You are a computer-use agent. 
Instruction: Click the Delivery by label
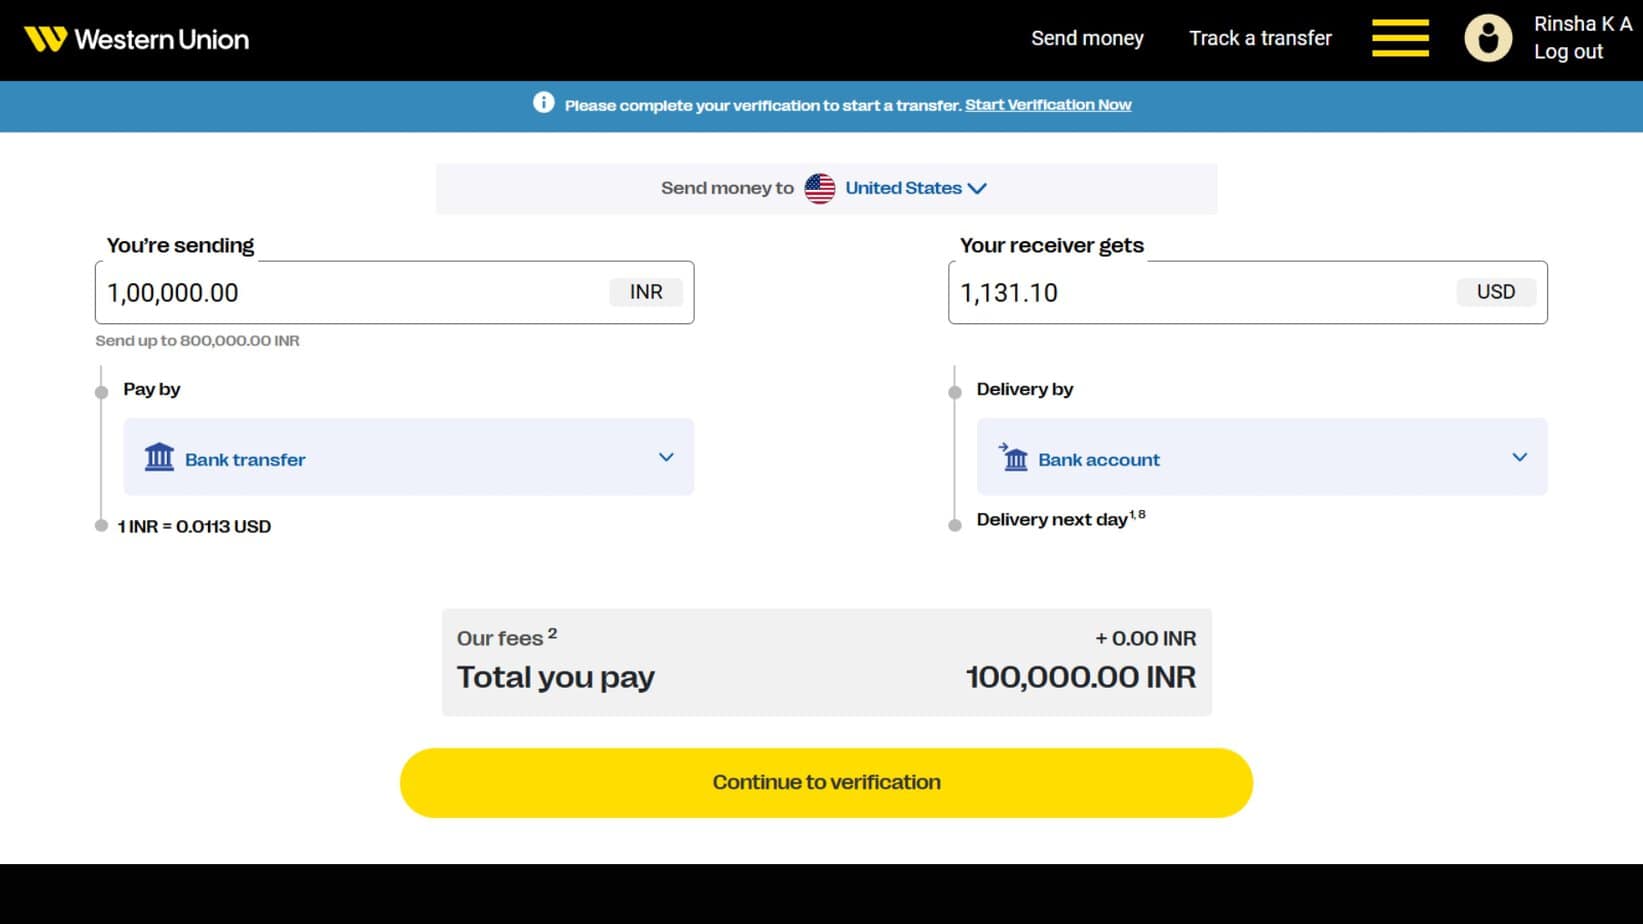pyautogui.click(x=1025, y=389)
